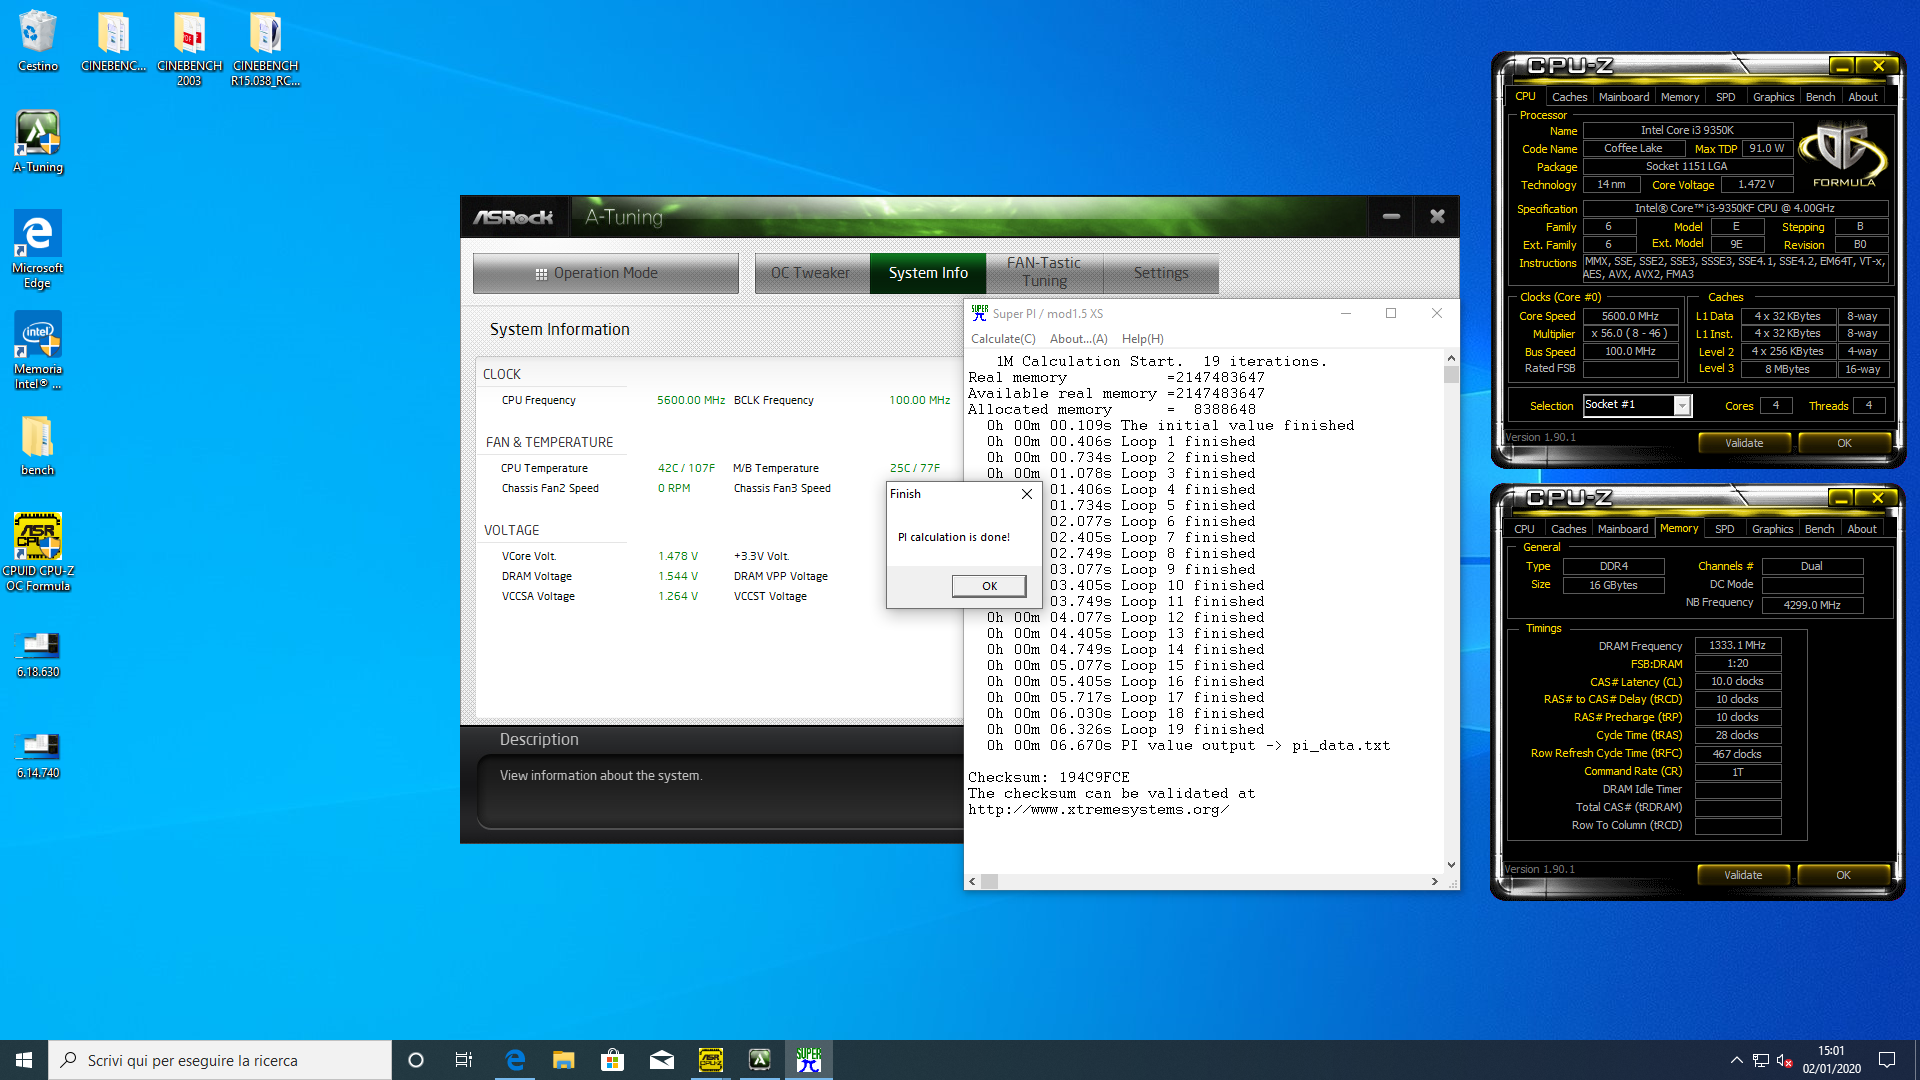Switch to Operation Mode in A-Tuning
The width and height of the screenshot is (1920, 1080).
coord(605,273)
